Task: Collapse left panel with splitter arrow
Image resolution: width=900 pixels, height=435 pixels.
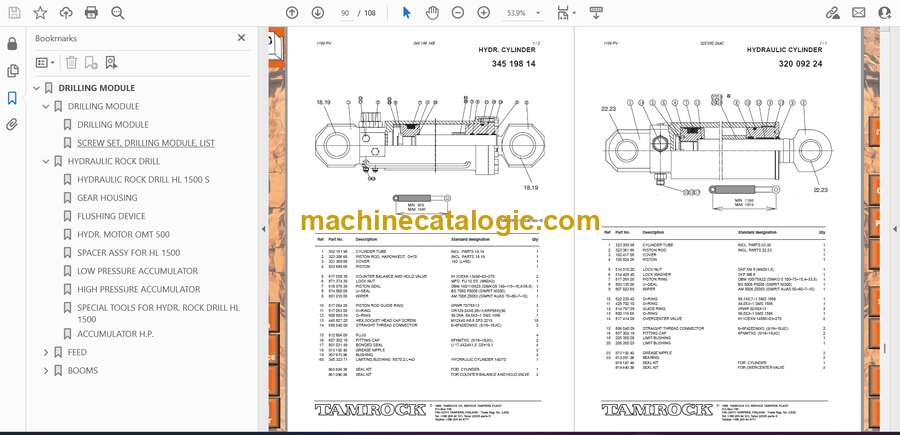Action: coord(263,229)
